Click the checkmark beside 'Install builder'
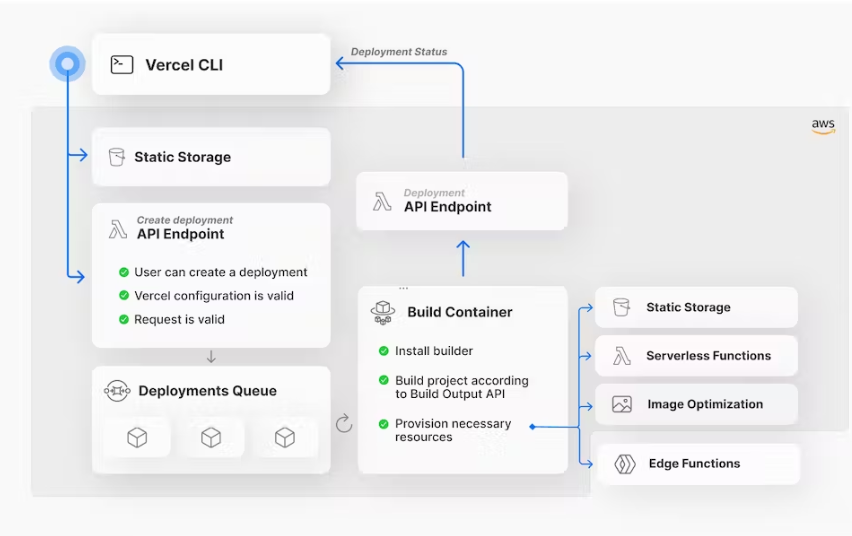Image resolution: width=852 pixels, height=536 pixels. coord(384,351)
